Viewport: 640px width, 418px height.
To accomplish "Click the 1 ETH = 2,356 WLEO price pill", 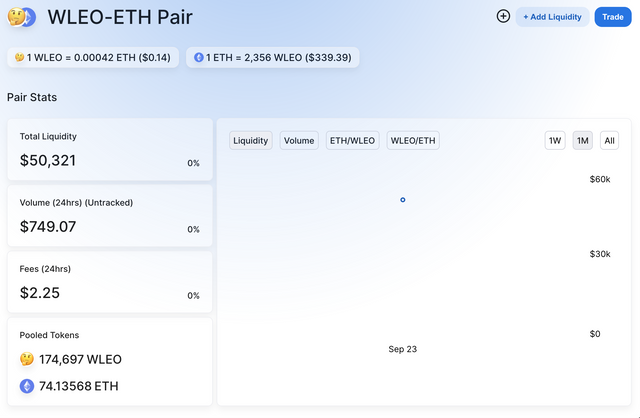I will [273, 57].
